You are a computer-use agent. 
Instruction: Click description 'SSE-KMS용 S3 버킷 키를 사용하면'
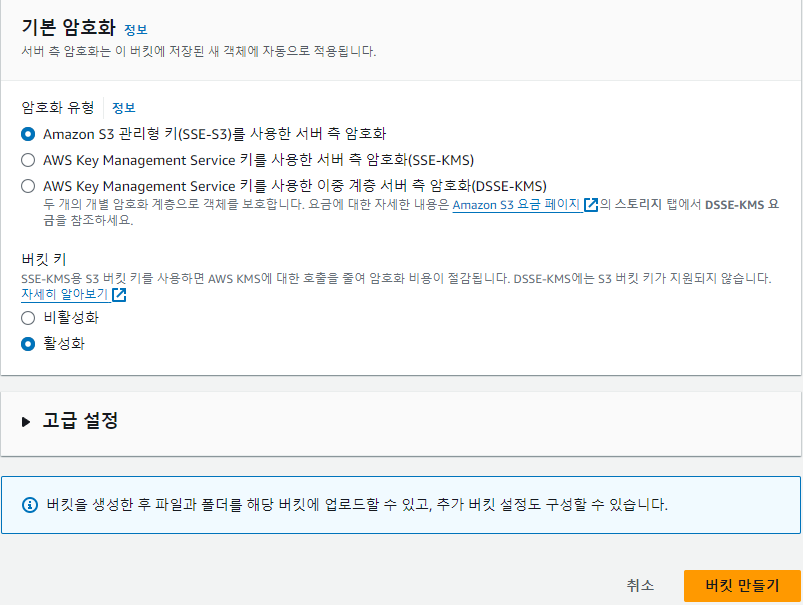[x=113, y=279]
